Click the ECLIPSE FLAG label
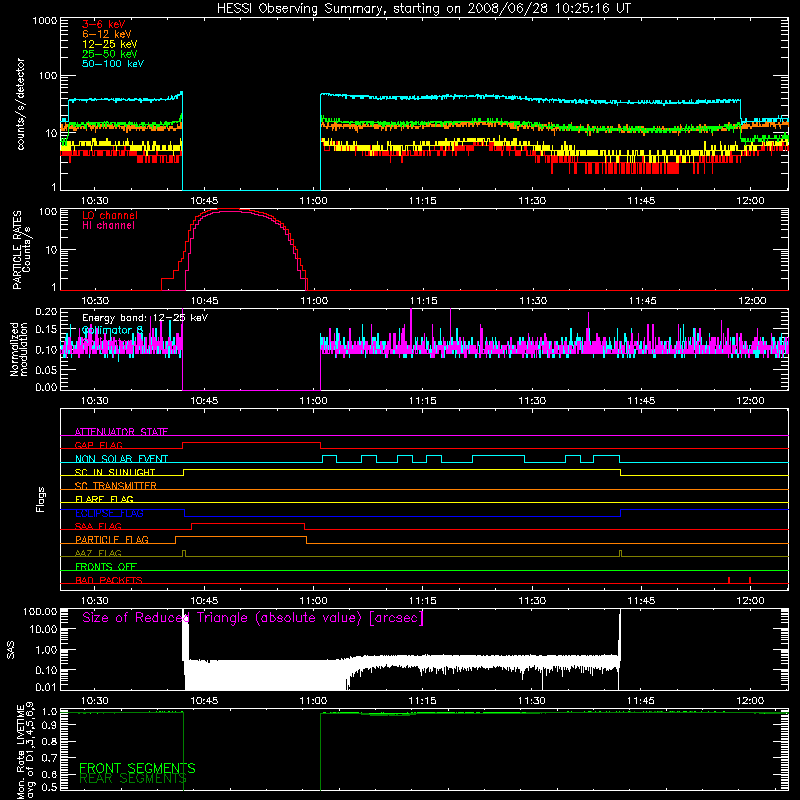The height and width of the screenshot is (800, 800). click(x=109, y=513)
